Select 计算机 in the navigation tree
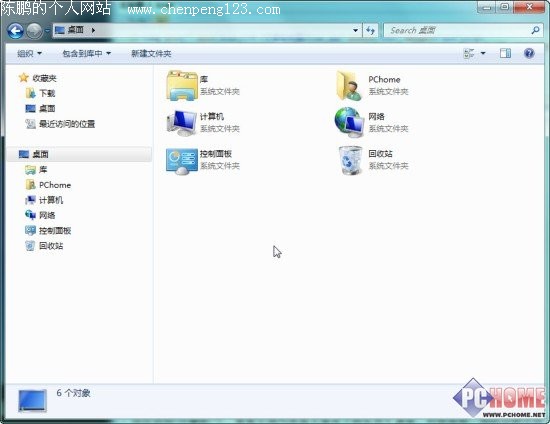The height and width of the screenshot is (424, 550). [x=51, y=200]
